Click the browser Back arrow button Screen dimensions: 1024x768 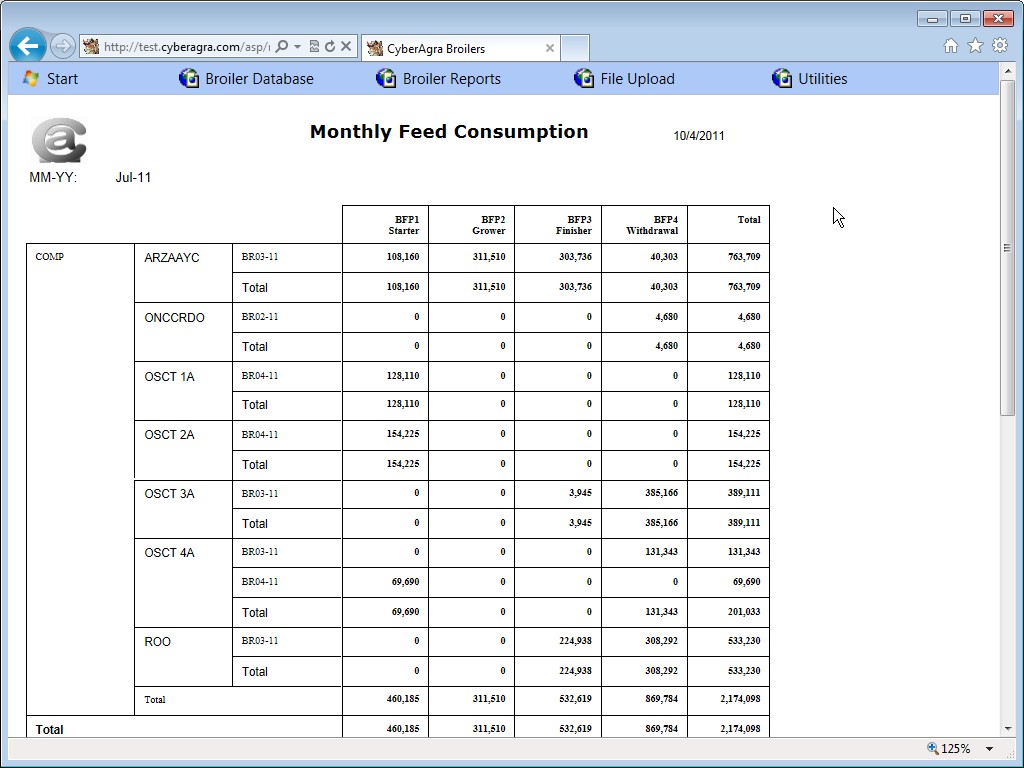click(x=28, y=46)
